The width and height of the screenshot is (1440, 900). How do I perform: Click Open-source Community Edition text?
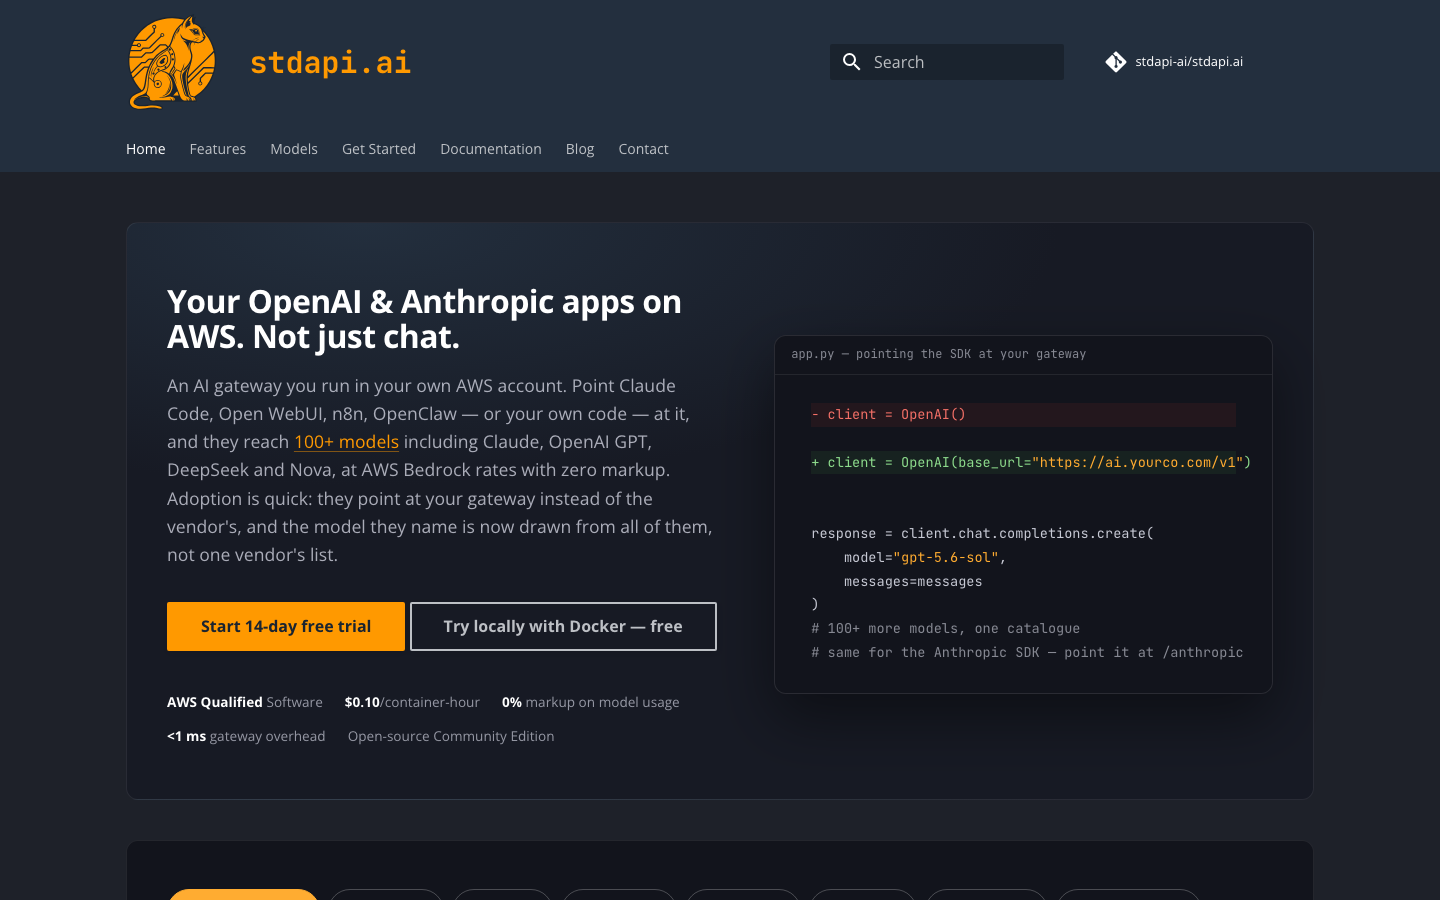pyautogui.click(x=451, y=736)
